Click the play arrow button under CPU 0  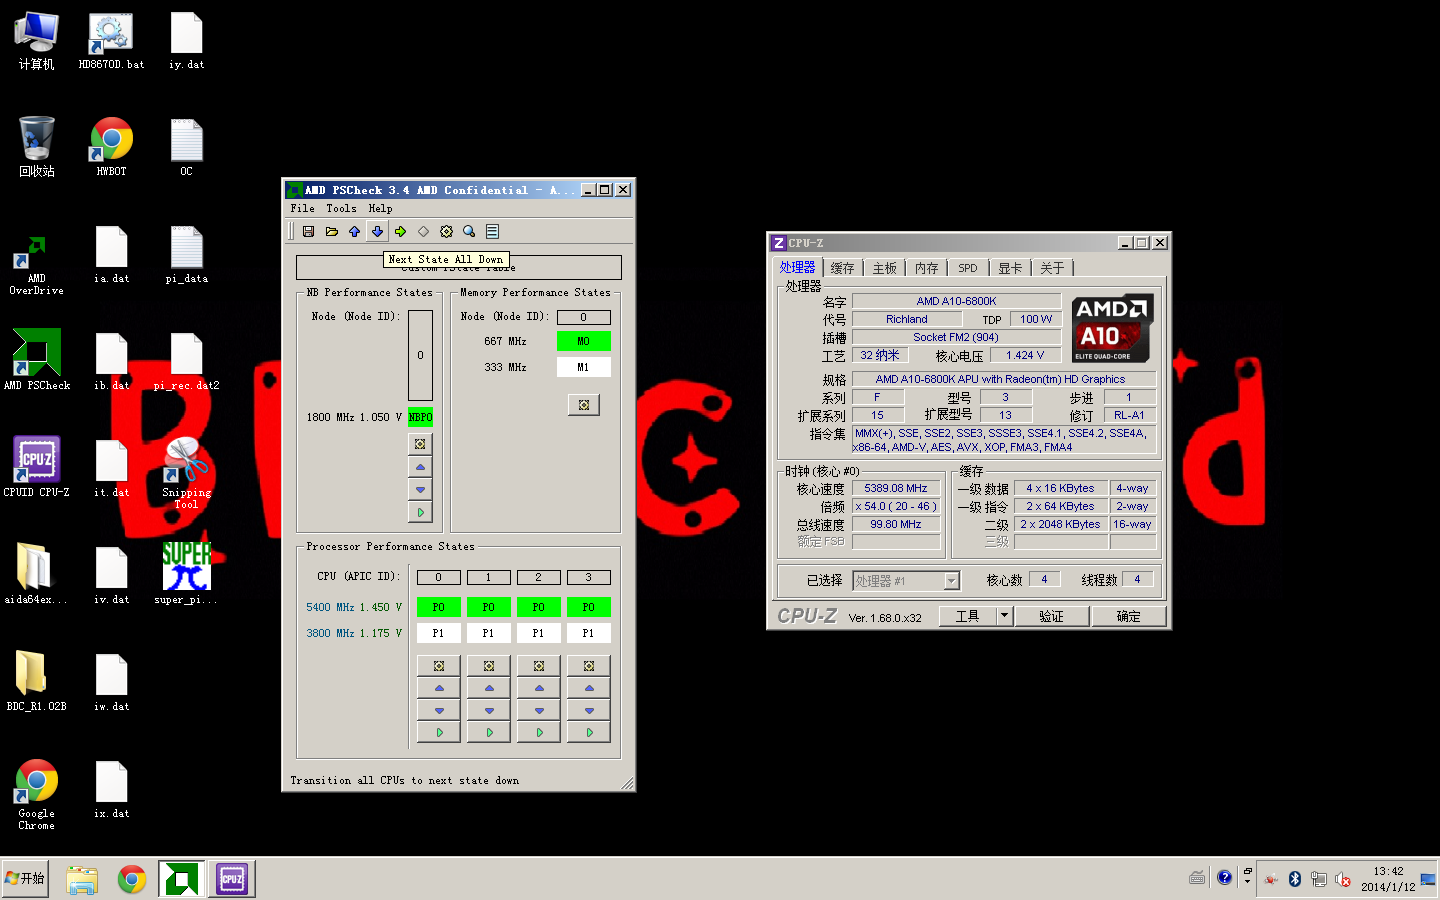[439, 732]
